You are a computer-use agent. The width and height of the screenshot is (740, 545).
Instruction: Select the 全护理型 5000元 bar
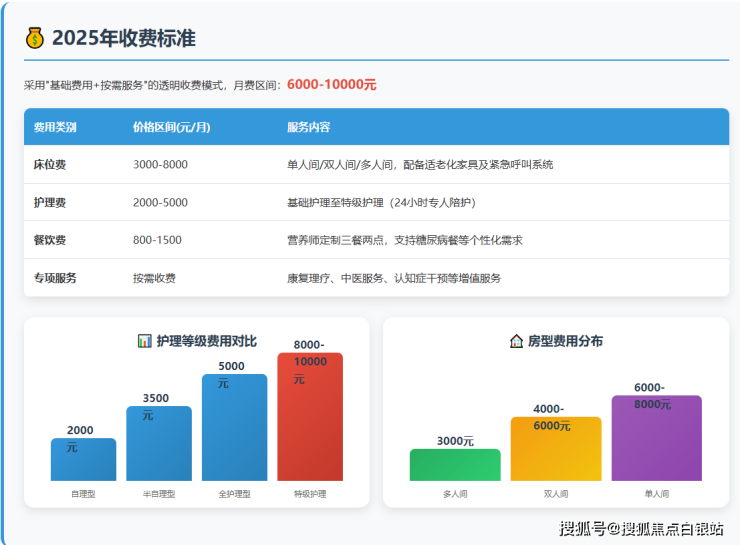[x=234, y=428]
